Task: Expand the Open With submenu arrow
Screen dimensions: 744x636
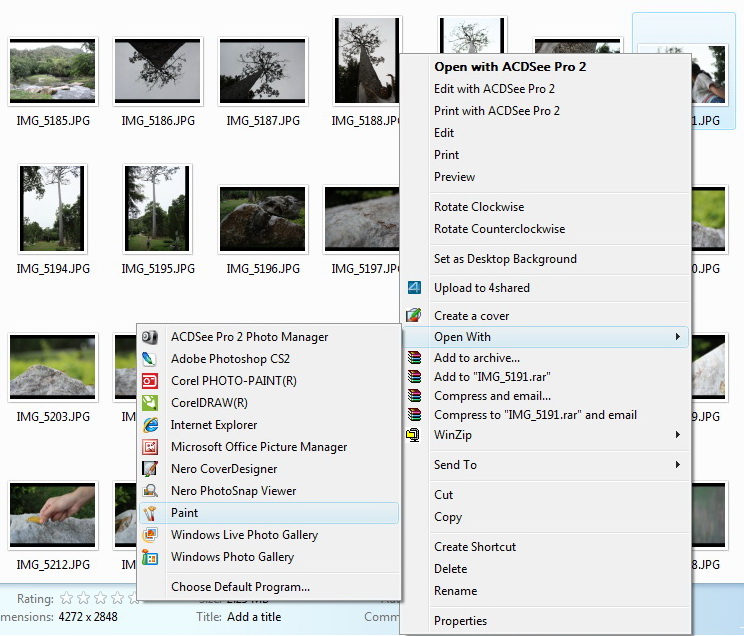Action: [x=678, y=337]
